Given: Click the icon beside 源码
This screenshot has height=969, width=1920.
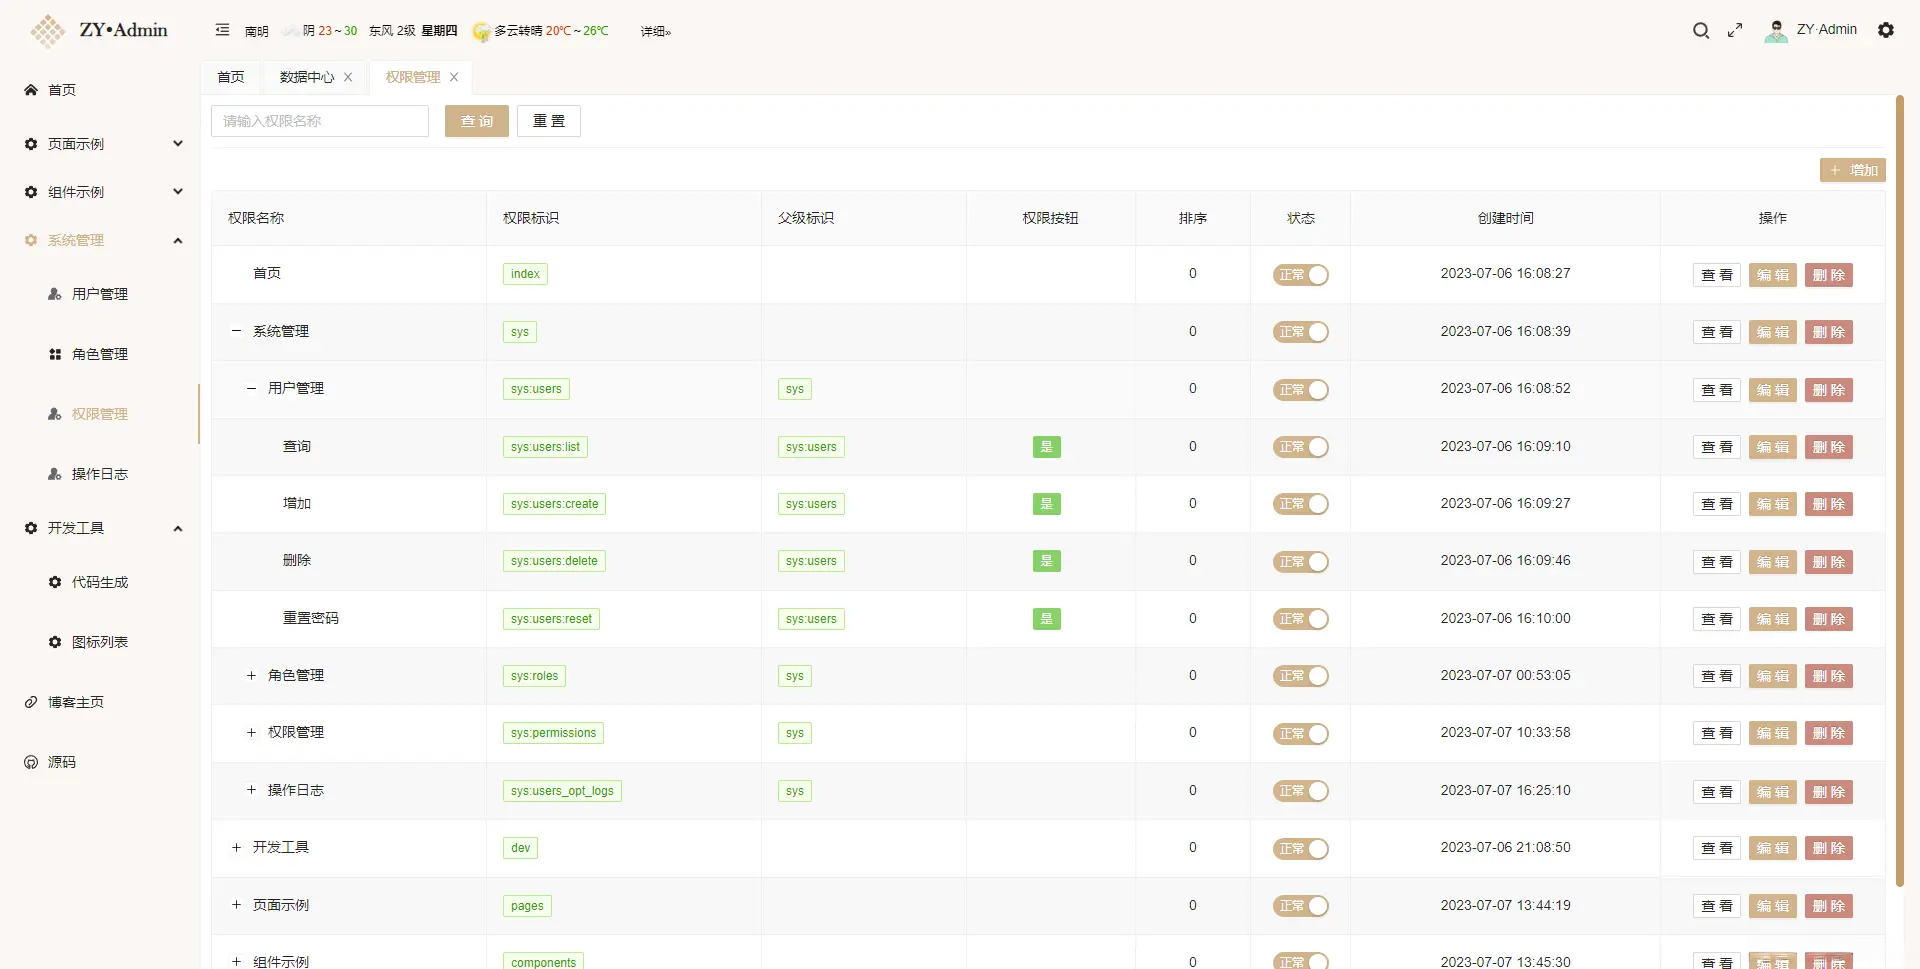Looking at the screenshot, I should tap(31, 762).
